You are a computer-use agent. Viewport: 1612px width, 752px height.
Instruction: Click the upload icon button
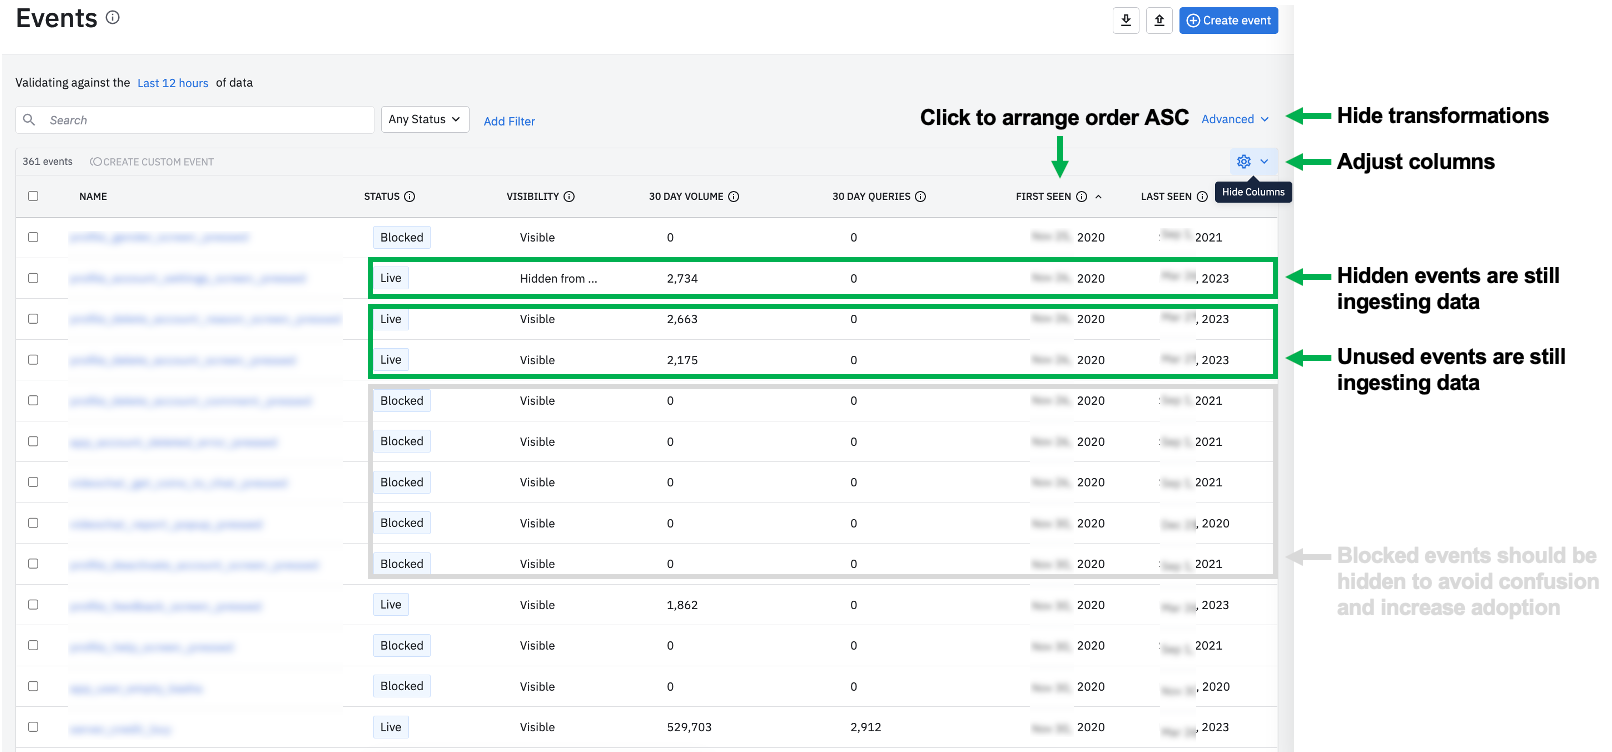1159,20
